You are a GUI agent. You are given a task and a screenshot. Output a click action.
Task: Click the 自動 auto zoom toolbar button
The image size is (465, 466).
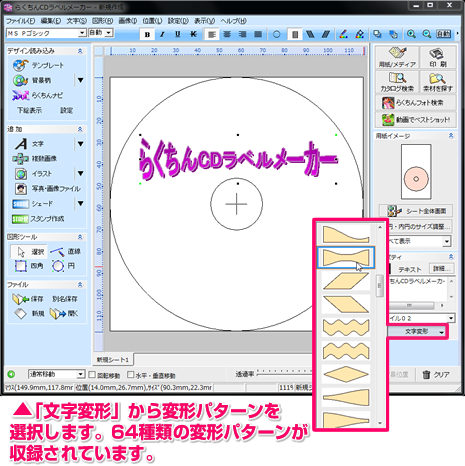tap(443, 34)
